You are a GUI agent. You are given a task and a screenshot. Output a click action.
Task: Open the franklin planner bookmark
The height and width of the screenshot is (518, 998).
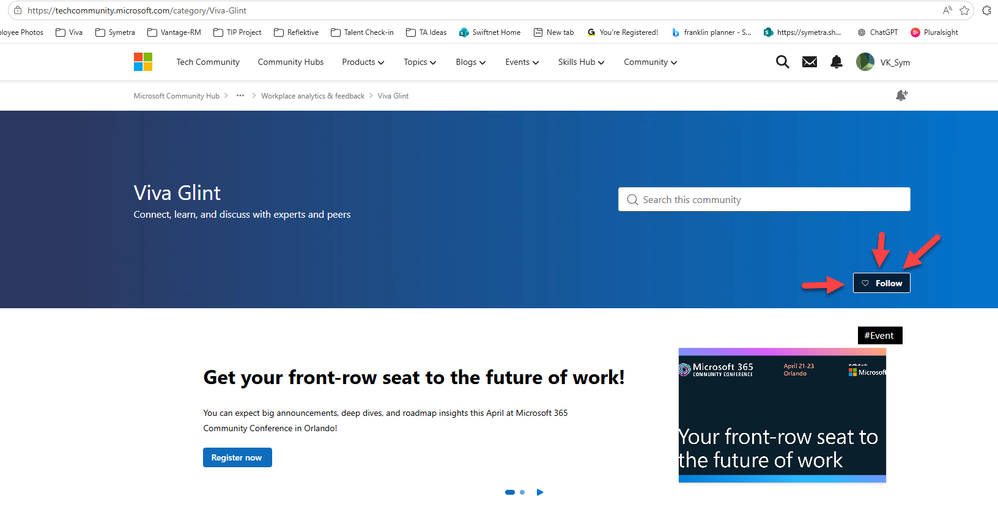click(711, 32)
